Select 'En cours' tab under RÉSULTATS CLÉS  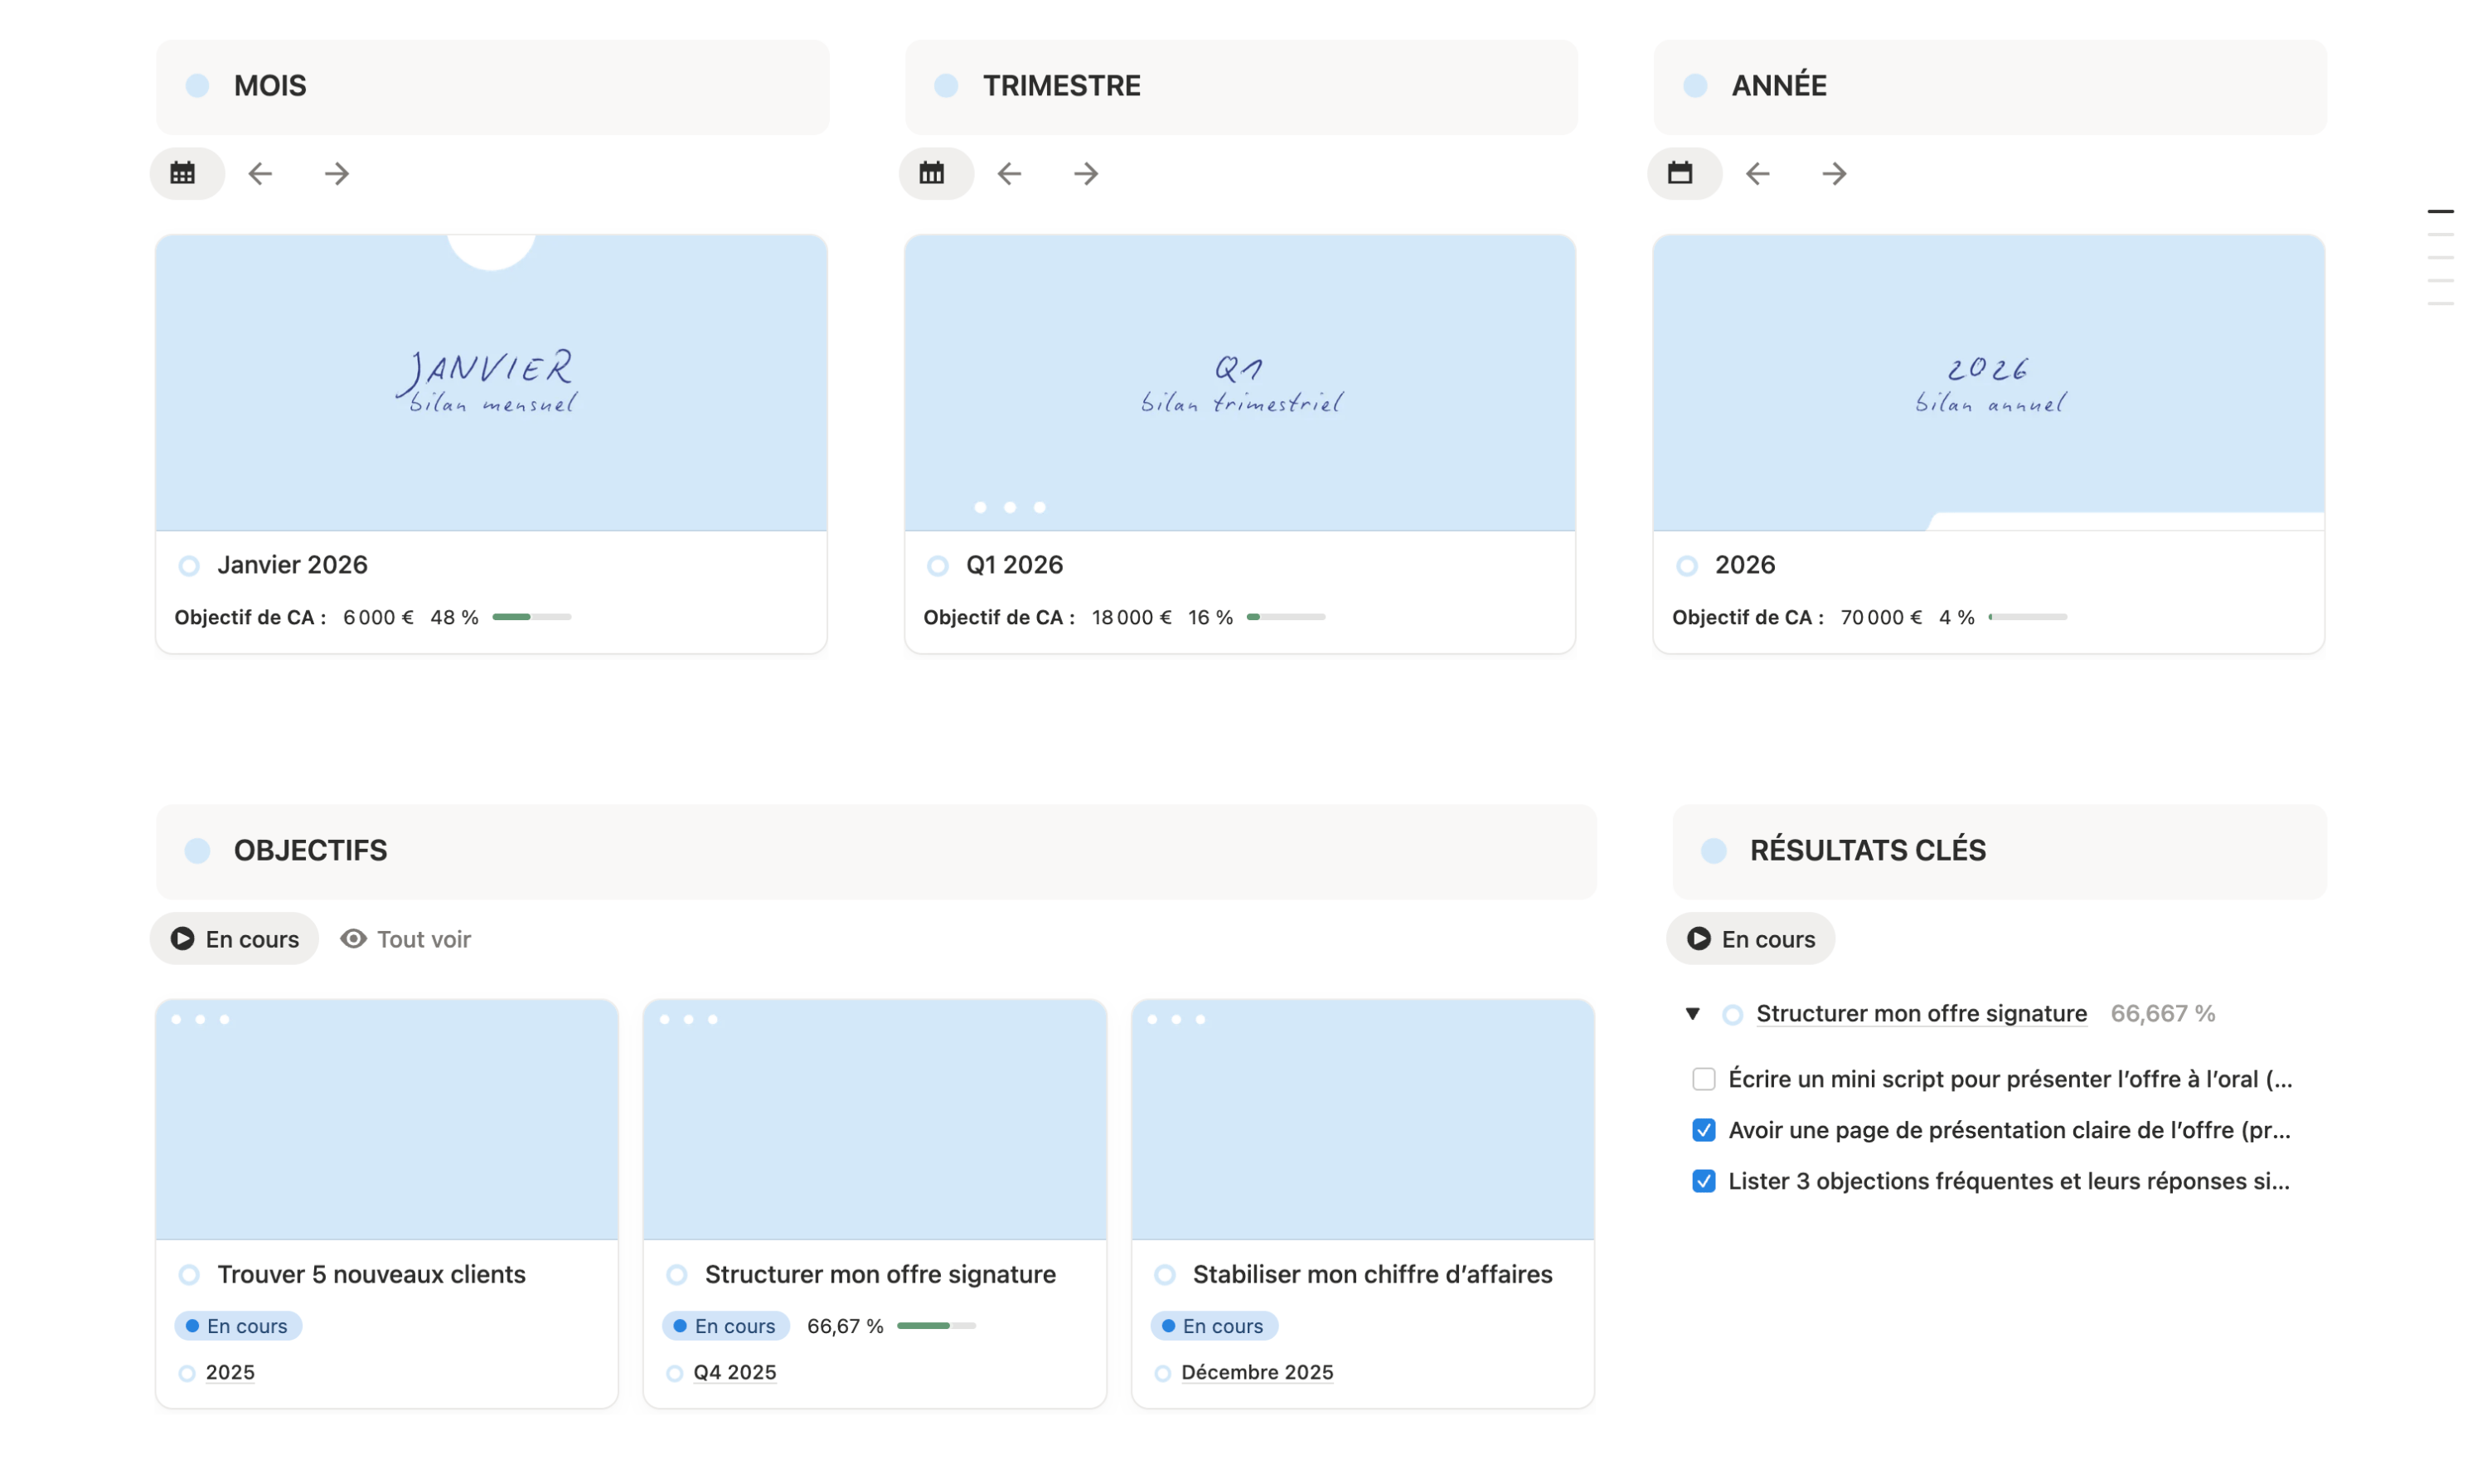(1752, 940)
